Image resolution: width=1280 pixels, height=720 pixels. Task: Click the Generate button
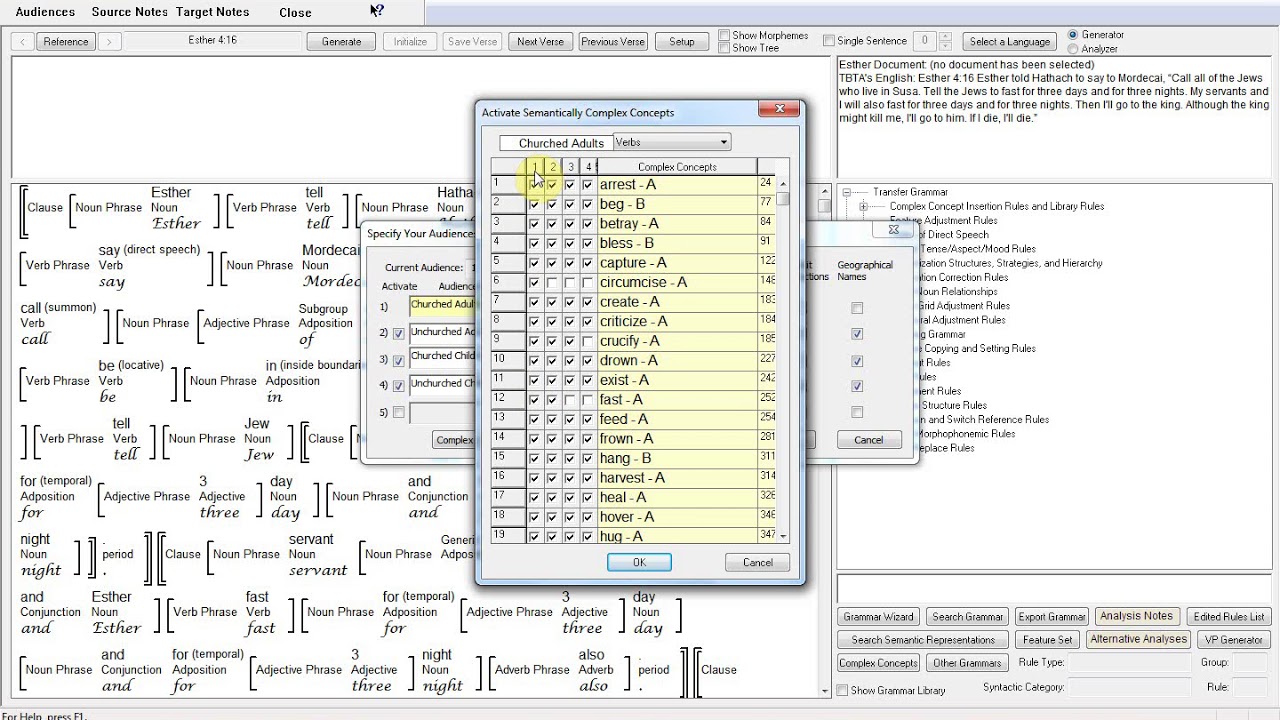[341, 42]
